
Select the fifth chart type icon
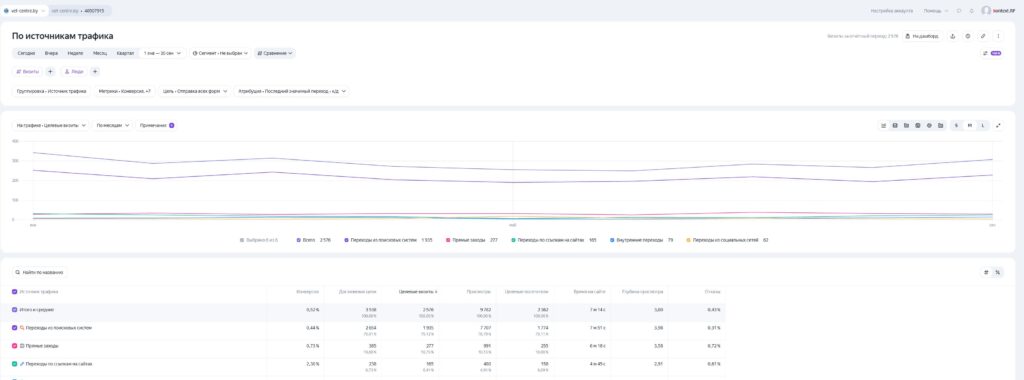(x=929, y=125)
